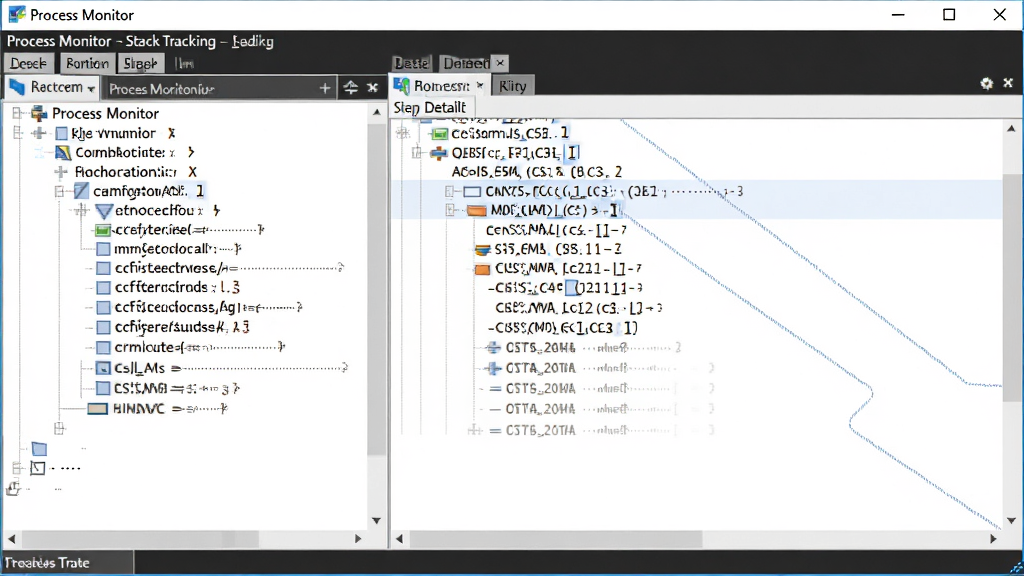
Task: Click the white box icon of CNN7S row
Action: coord(472,191)
